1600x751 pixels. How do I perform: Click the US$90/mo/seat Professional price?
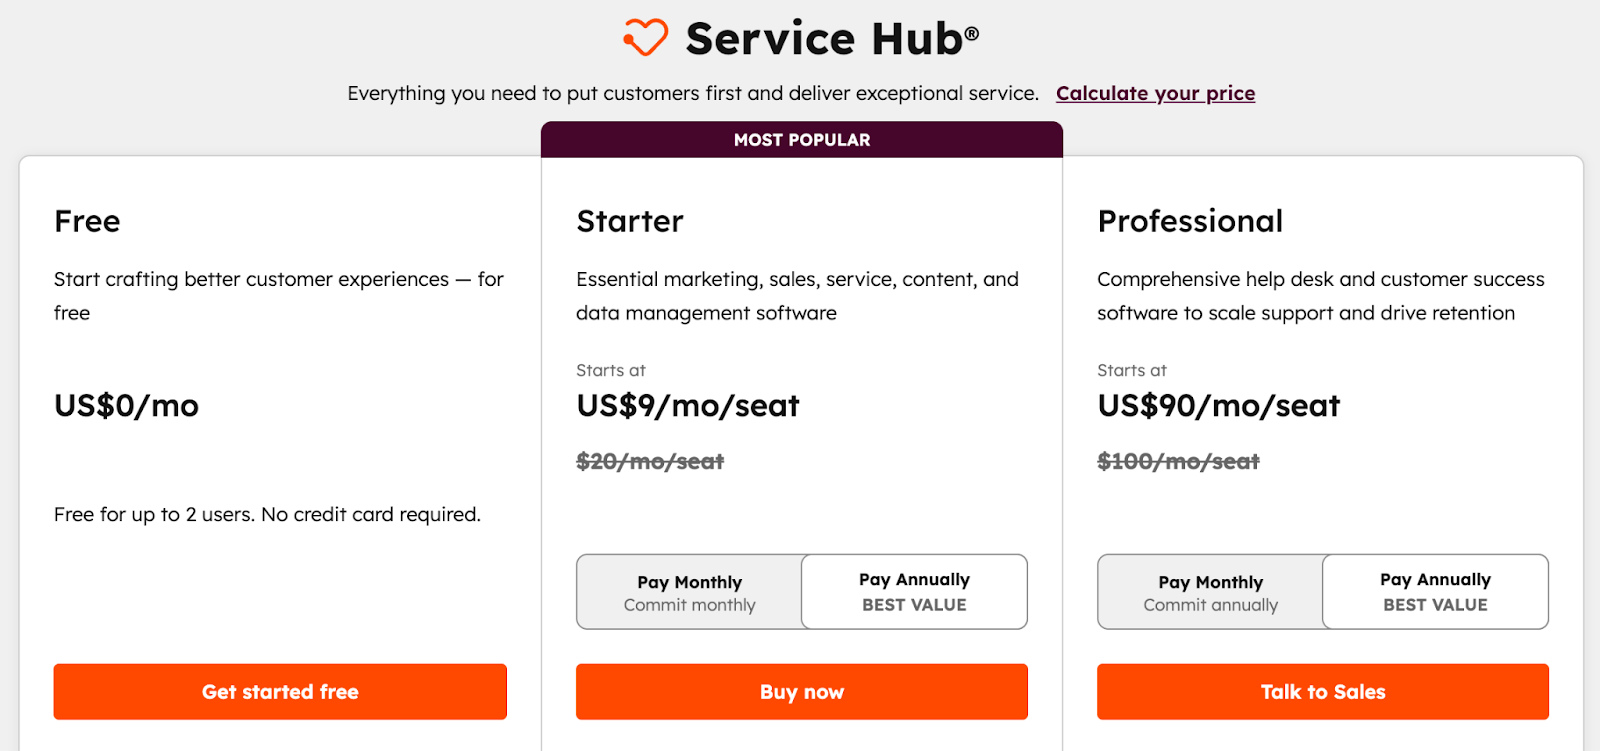pyautogui.click(x=1218, y=406)
